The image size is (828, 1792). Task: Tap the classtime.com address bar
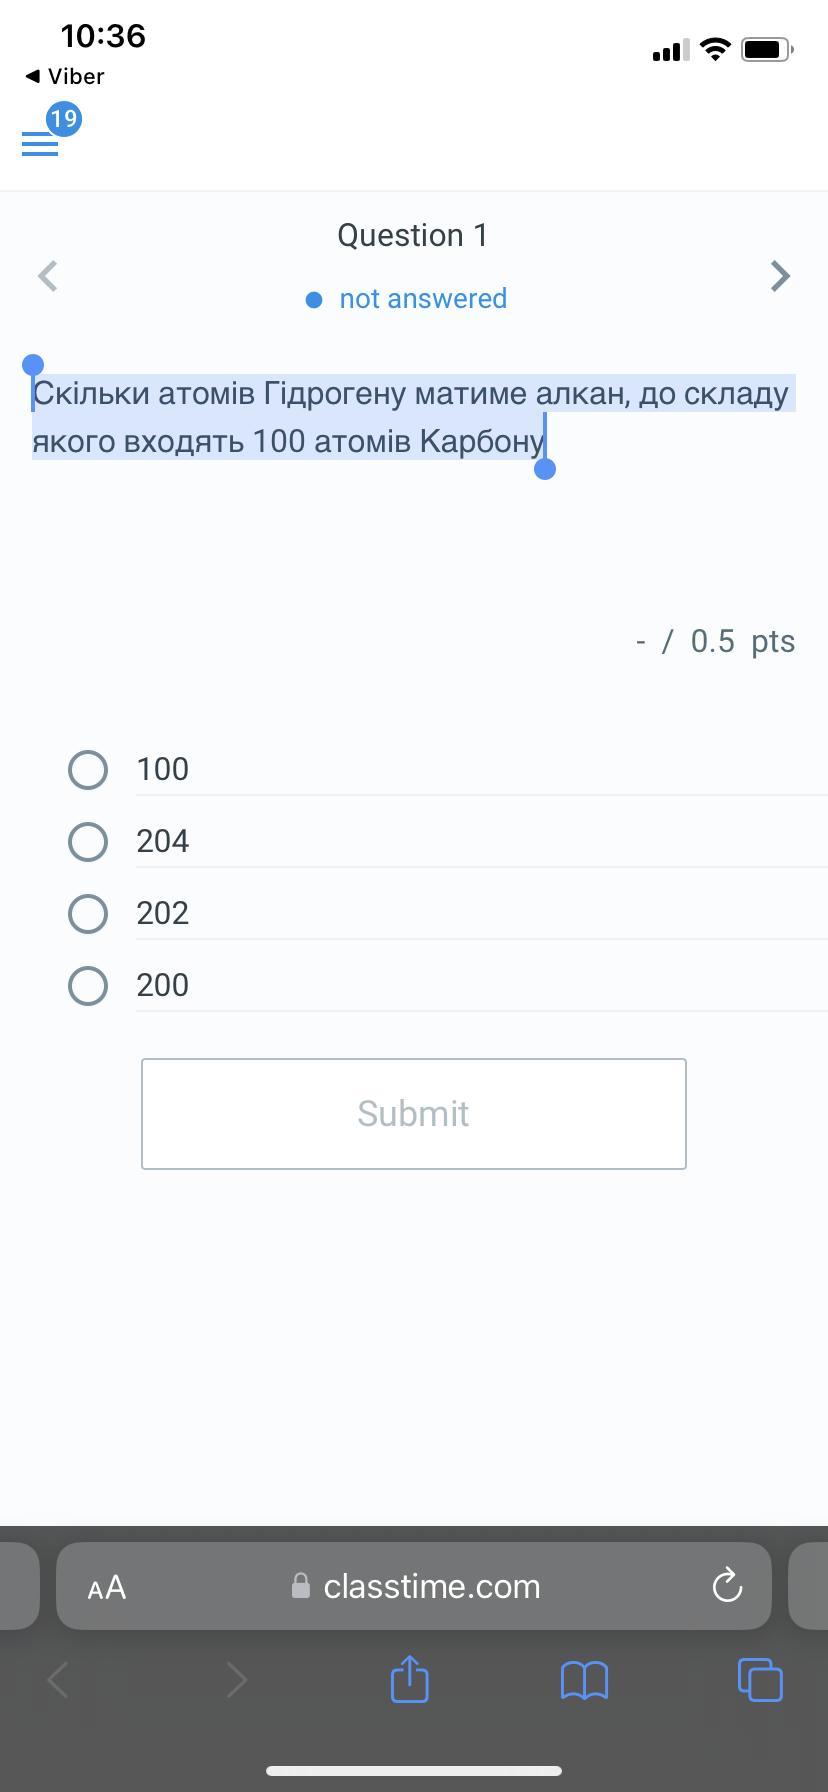tap(430, 1586)
